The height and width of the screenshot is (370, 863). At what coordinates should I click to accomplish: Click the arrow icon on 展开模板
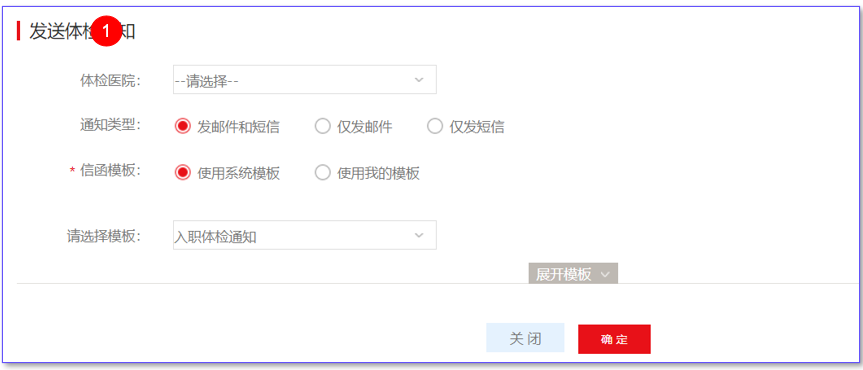[x=605, y=274]
